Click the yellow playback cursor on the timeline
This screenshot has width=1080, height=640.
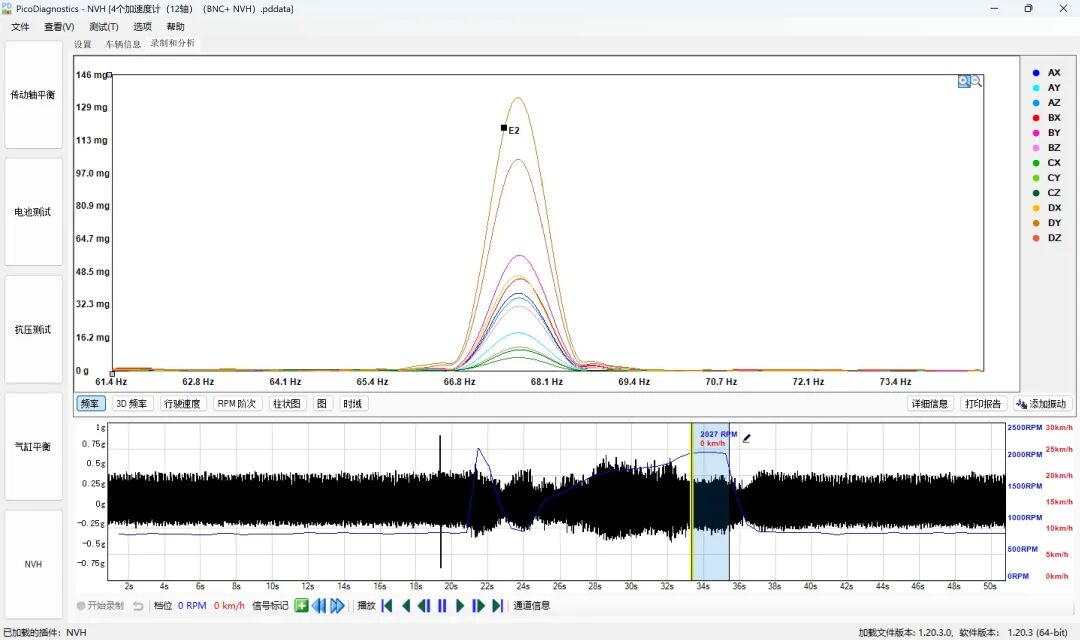(x=692, y=502)
